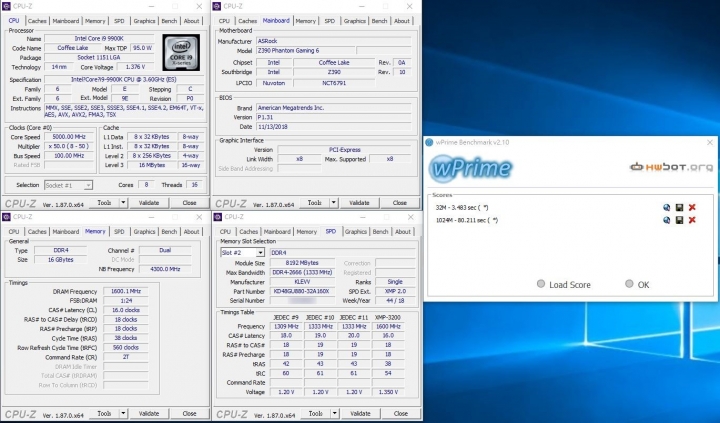Delete the 1024M score with red X
The height and width of the screenshot is (423, 720).
[x=692, y=220]
